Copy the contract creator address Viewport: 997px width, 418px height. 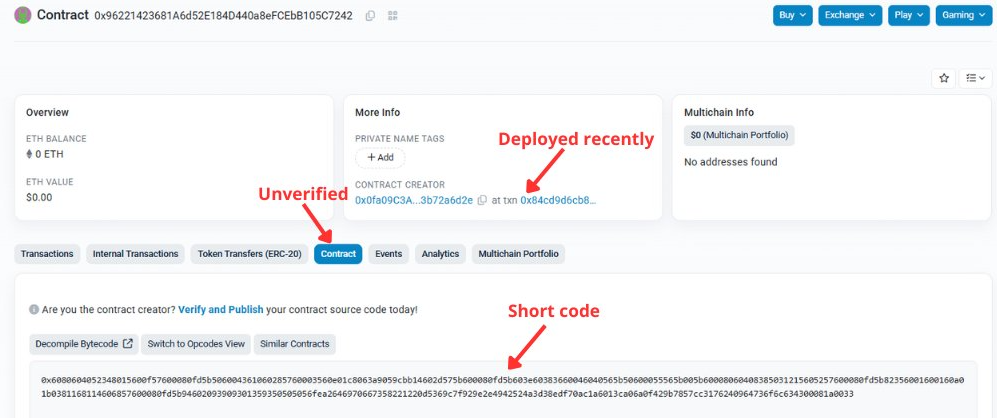tap(482, 200)
